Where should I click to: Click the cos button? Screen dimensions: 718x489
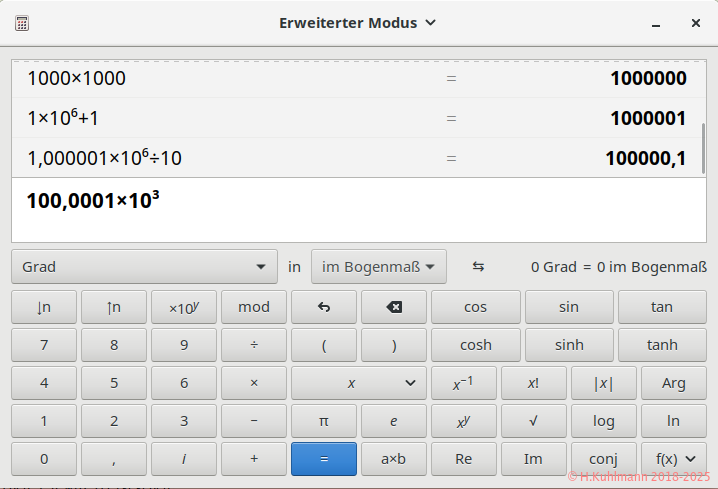coord(476,307)
